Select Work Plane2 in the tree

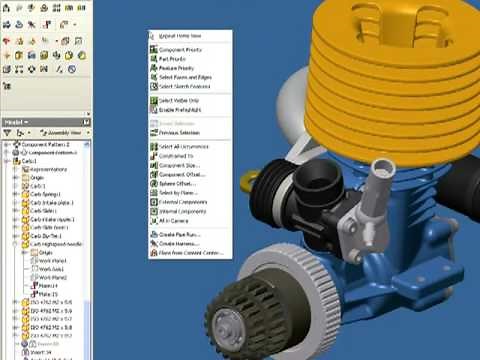pyautogui.click(x=53, y=277)
